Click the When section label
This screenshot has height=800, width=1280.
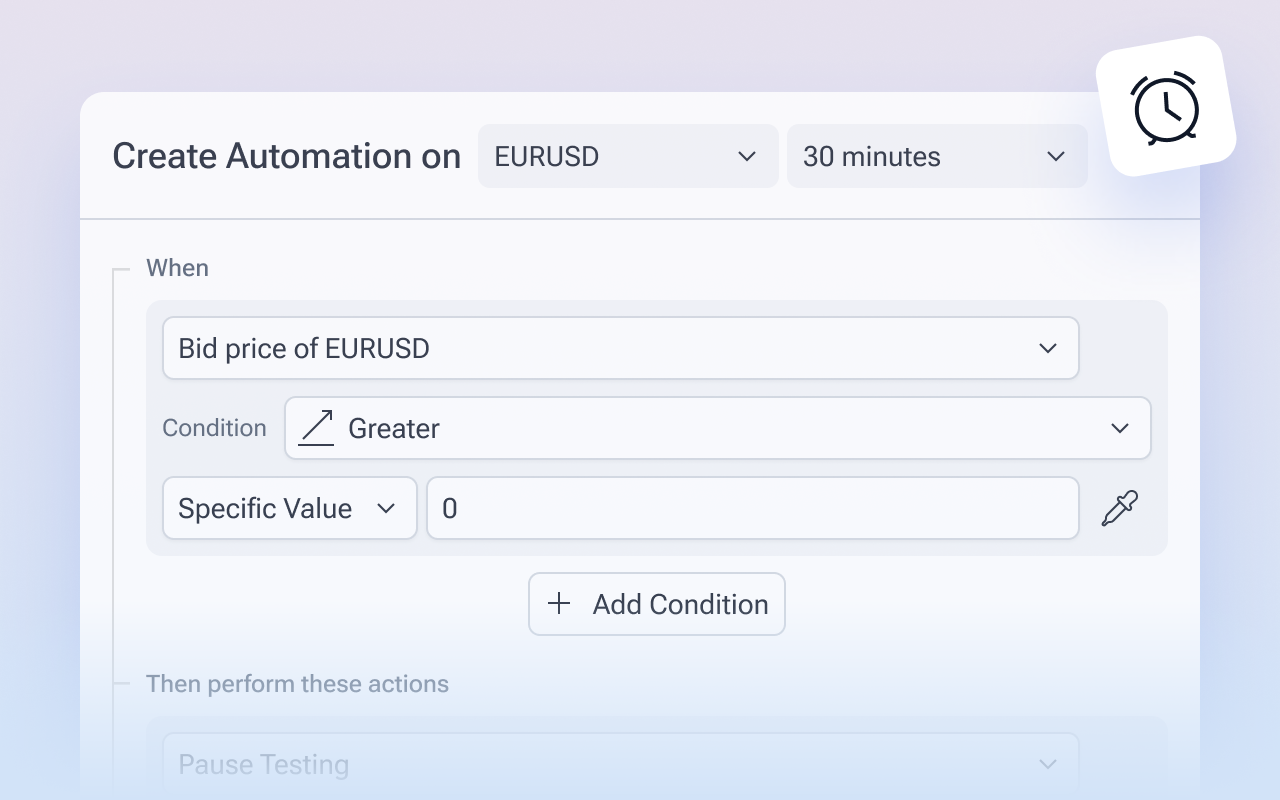(x=177, y=268)
